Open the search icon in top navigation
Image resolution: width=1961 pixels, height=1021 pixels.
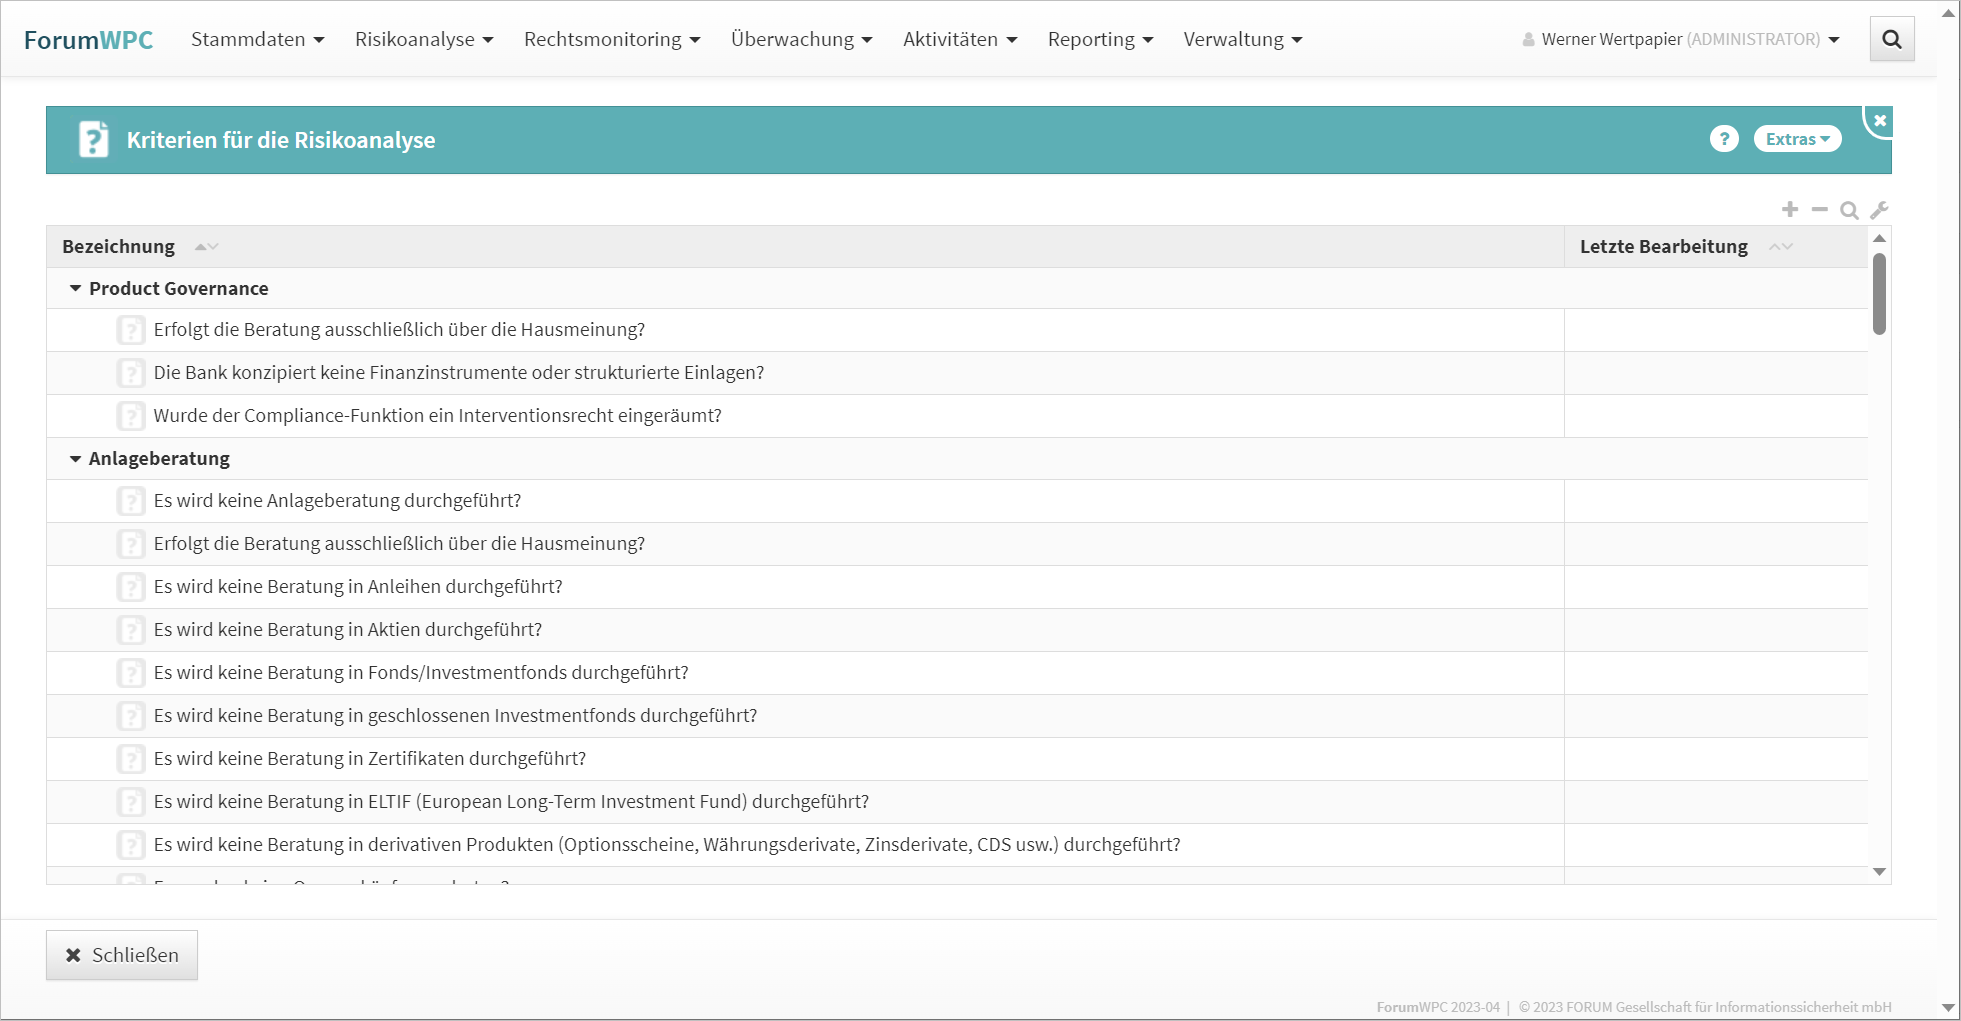(x=1892, y=39)
